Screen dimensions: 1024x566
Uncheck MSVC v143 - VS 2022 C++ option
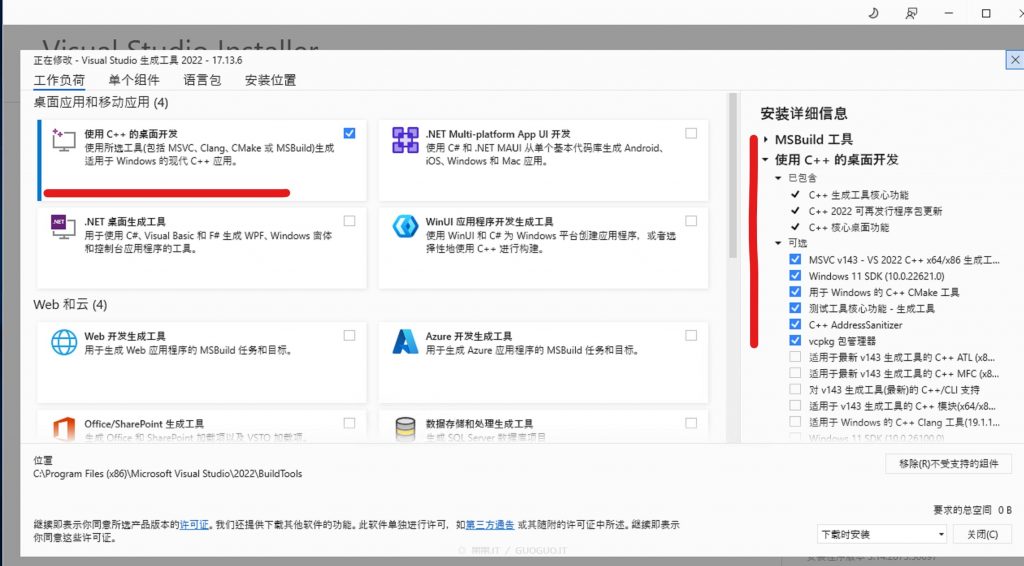(x=795, y=259)
